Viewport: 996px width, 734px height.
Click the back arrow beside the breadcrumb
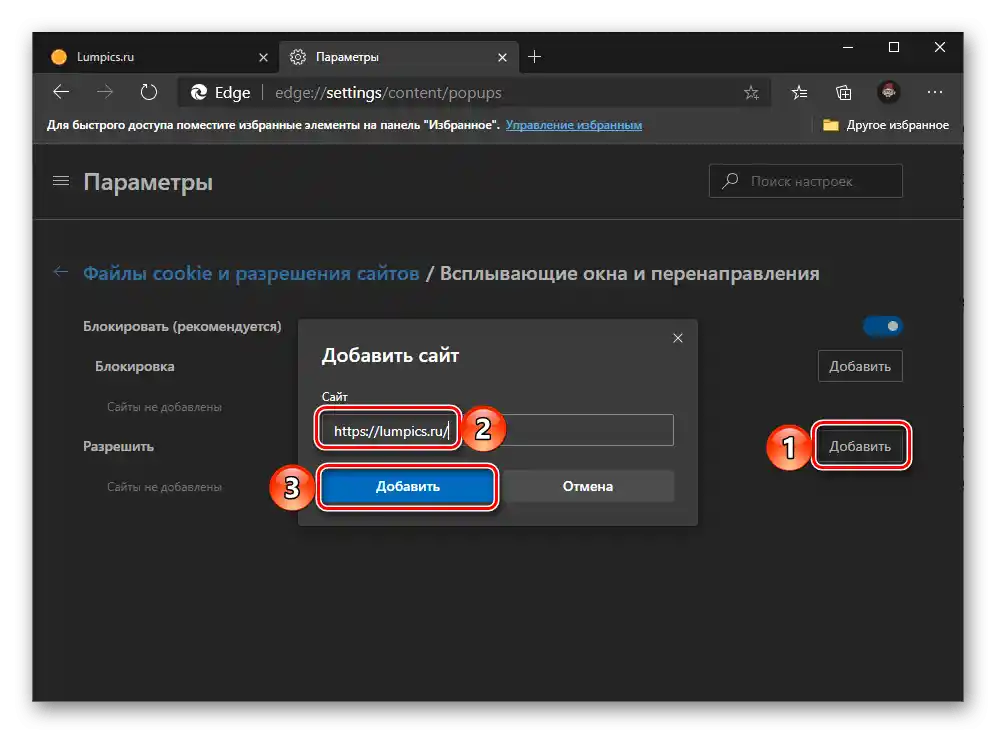point(61,272)
